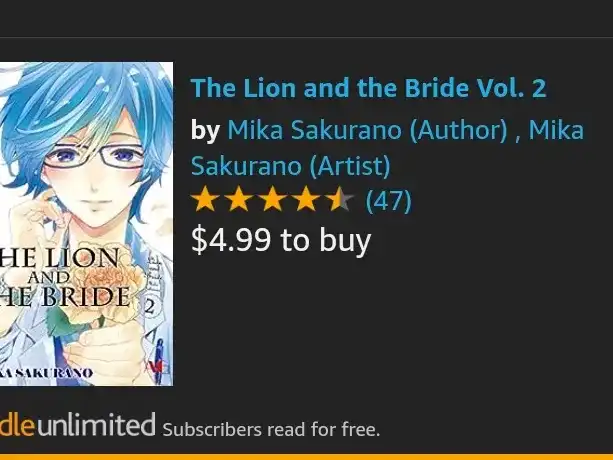
Task: Click the book cover thumbnail image
Action: click(x=86, y=224)
